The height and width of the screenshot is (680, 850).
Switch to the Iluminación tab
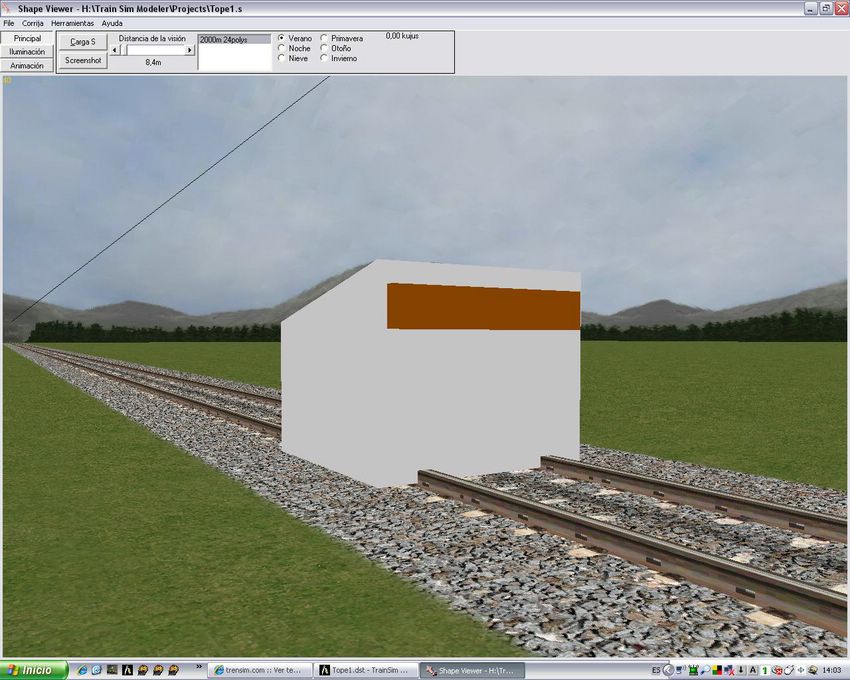27,52
